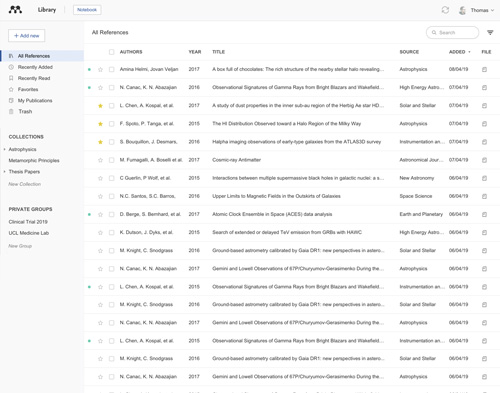Open the UCL Medicine Lab group
Image resolution: width=500 pixels, height=393 pixels.
click(x=29, y=233)
